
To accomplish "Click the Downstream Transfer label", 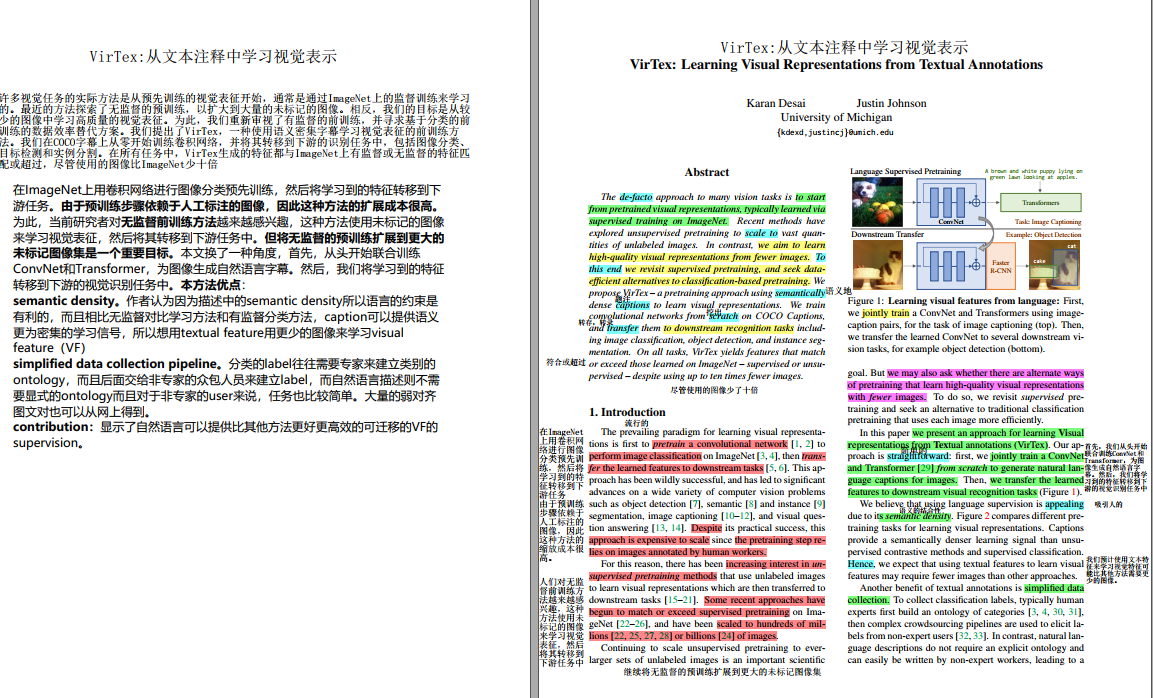I will coord(888,234).
